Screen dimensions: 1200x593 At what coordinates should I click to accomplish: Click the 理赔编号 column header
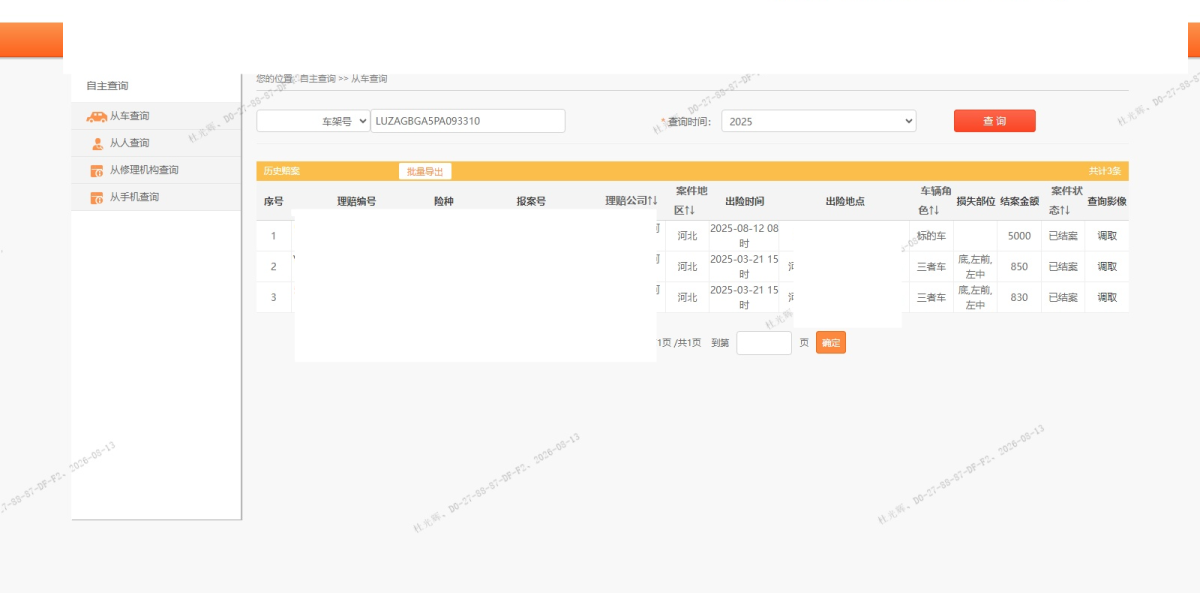click(x=356, y=201)
